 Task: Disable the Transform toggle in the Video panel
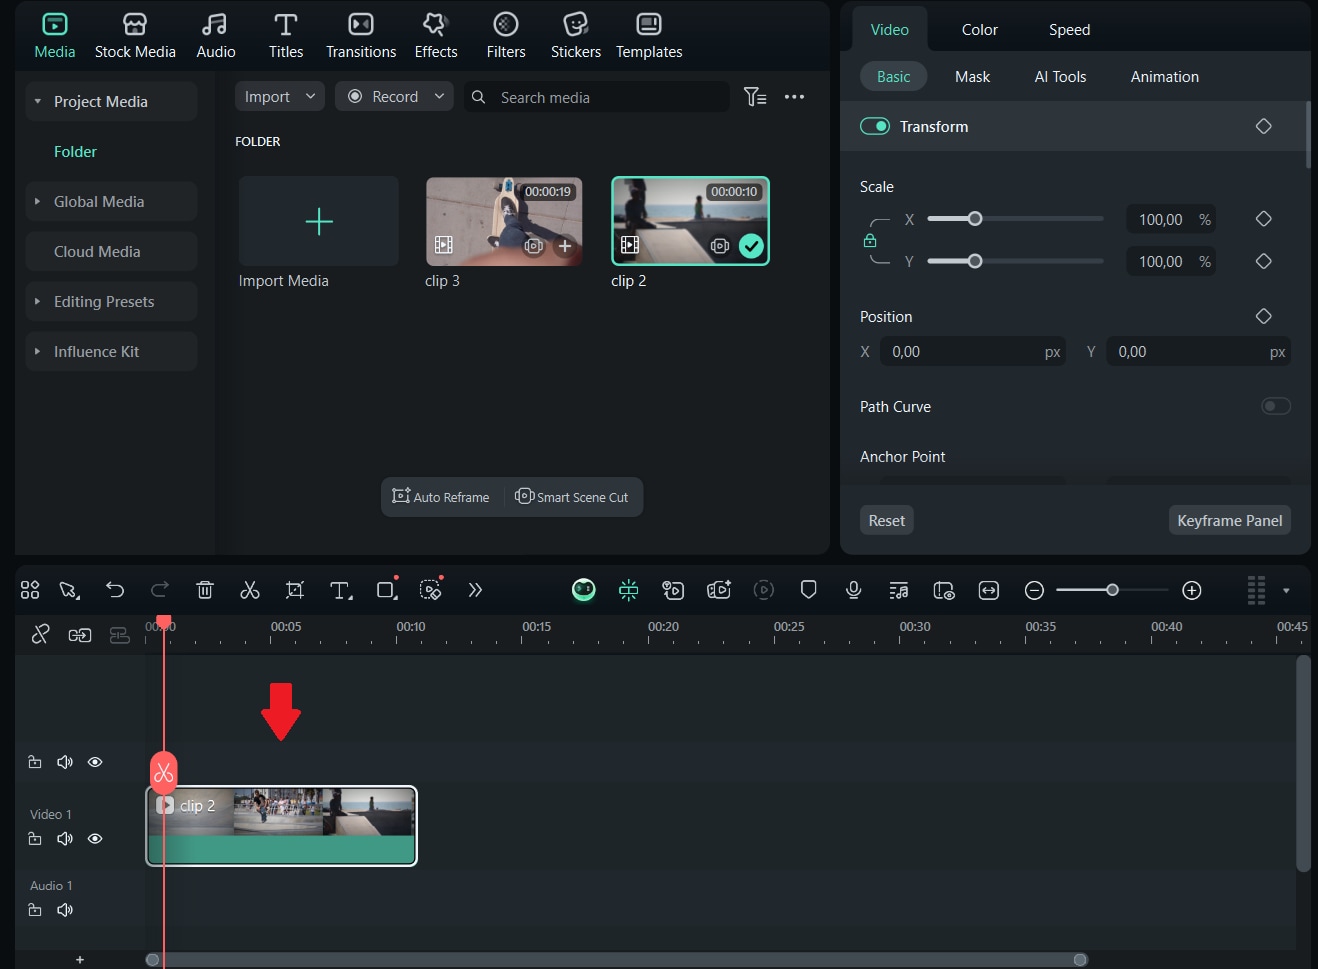875,126
